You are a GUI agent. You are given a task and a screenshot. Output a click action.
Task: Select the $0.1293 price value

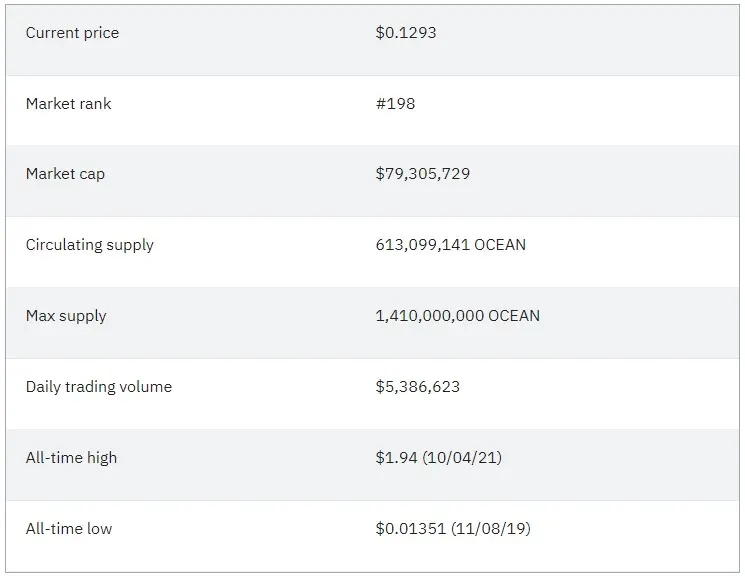[x=406, y=32]
